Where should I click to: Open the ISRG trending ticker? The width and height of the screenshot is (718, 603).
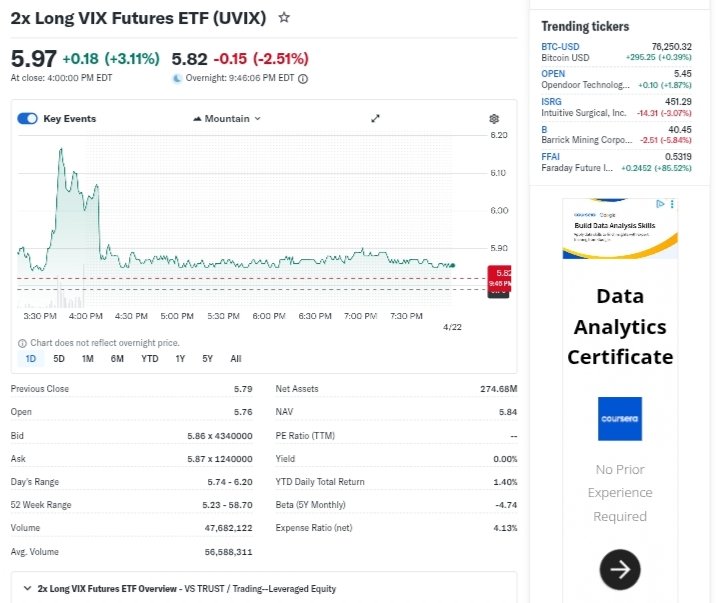coord(553,101)
